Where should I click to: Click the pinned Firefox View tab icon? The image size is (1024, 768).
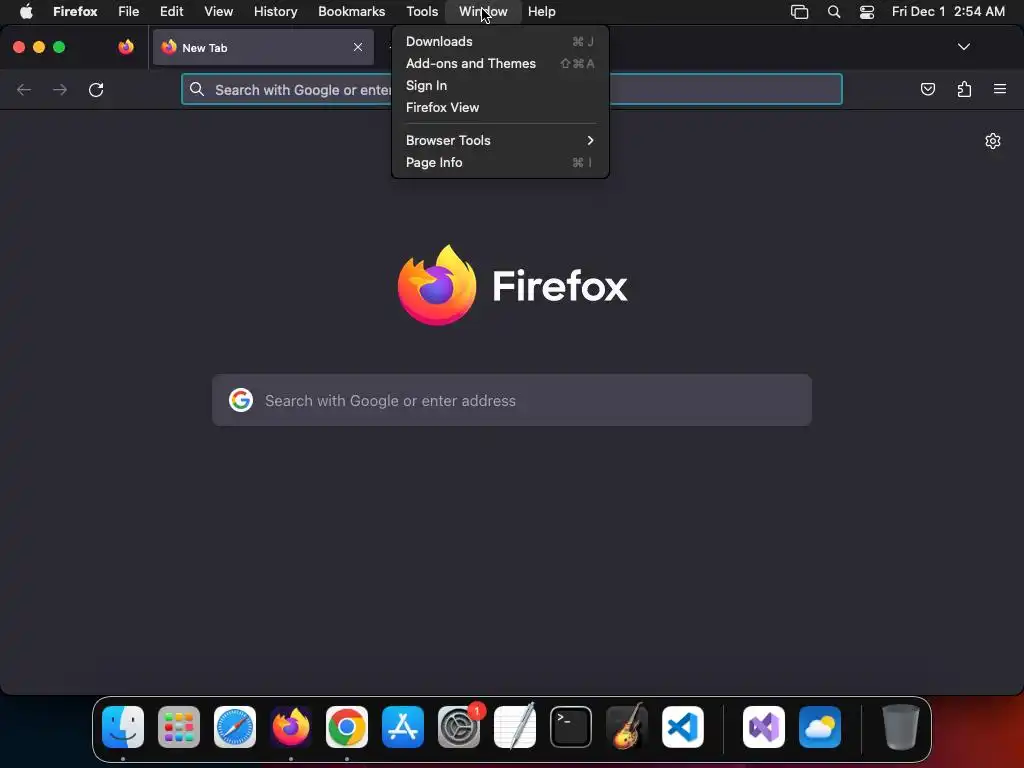(126, 47)
